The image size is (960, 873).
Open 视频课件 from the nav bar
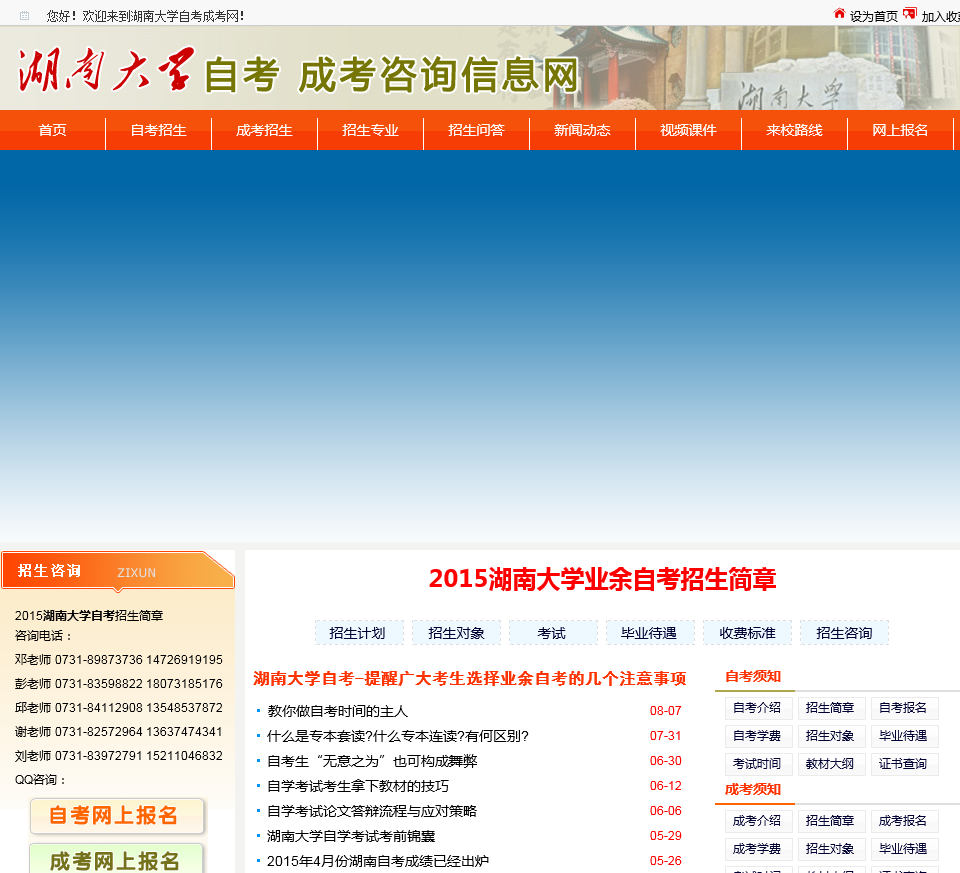(688, 130)
